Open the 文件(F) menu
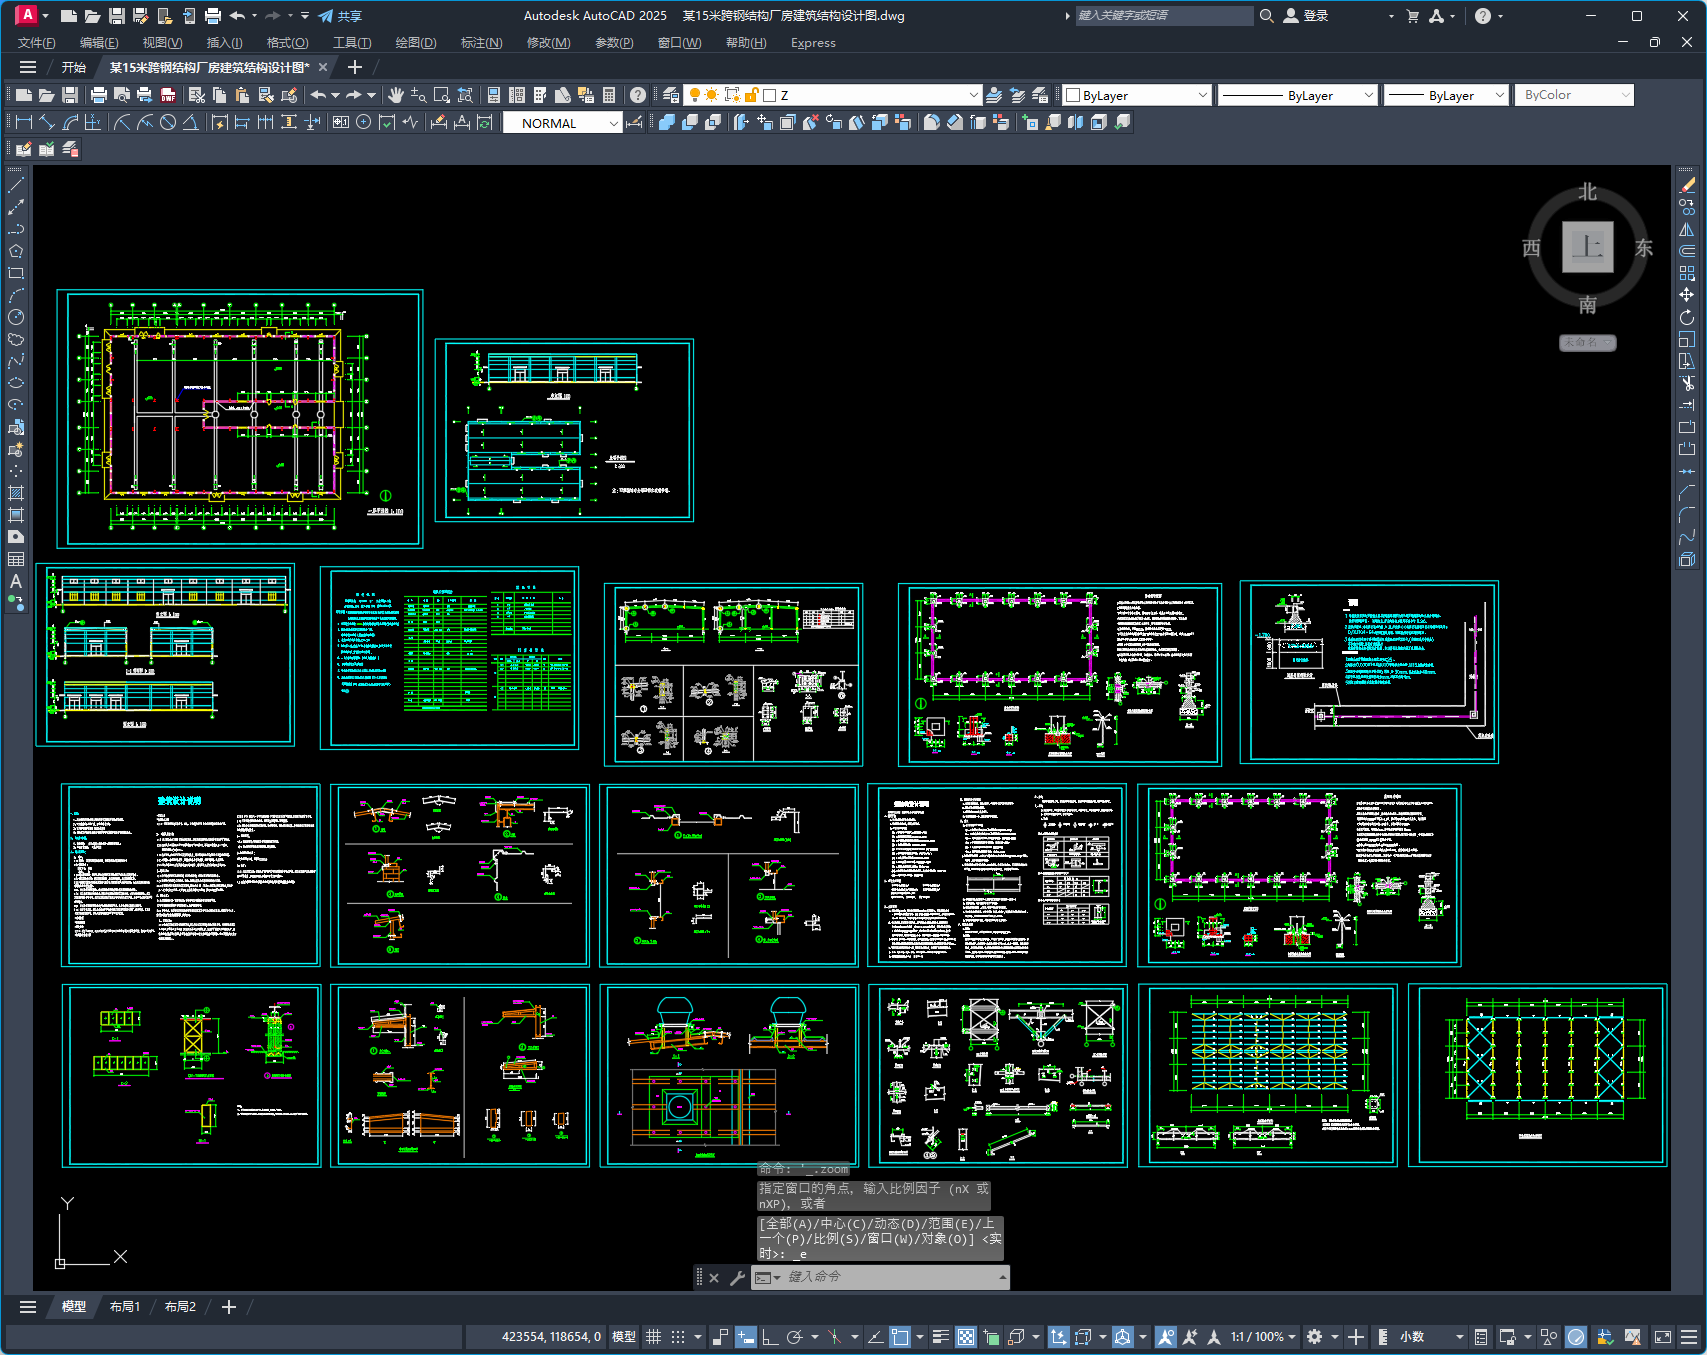1707x1355 pixels. (x=37, y=43)
